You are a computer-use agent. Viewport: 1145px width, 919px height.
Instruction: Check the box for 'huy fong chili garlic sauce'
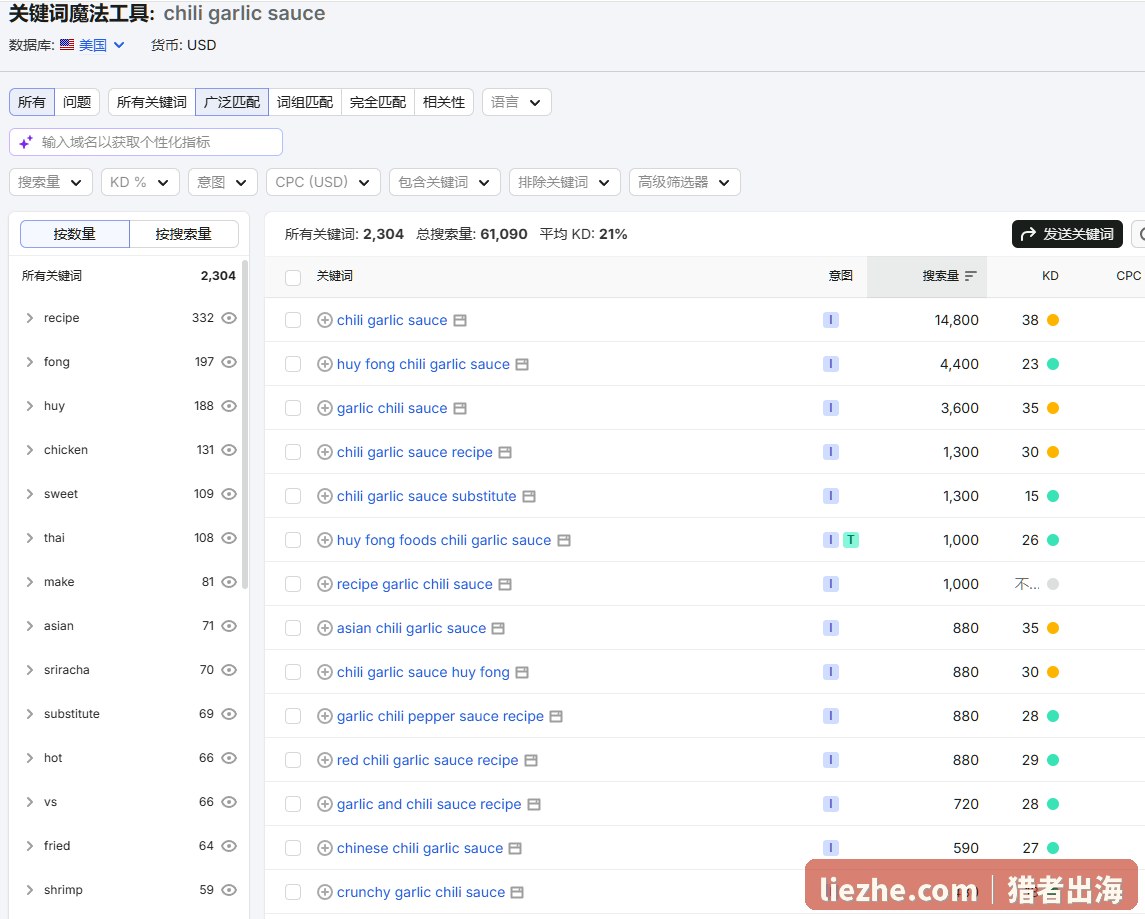[293, 364]
